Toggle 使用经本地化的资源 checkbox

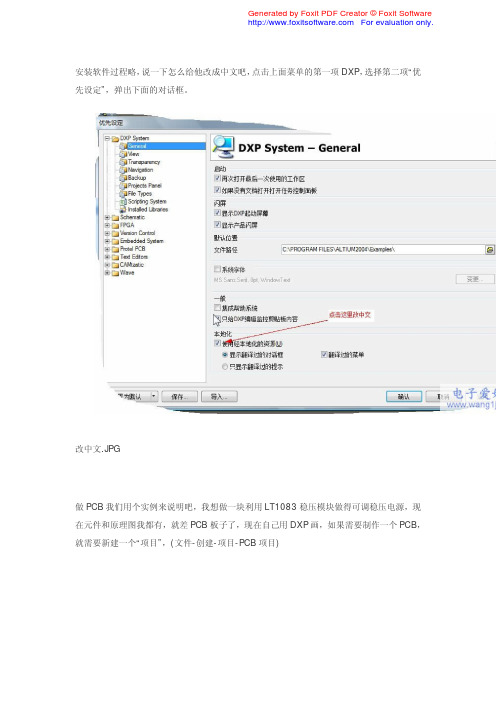(x=217, y=343)
